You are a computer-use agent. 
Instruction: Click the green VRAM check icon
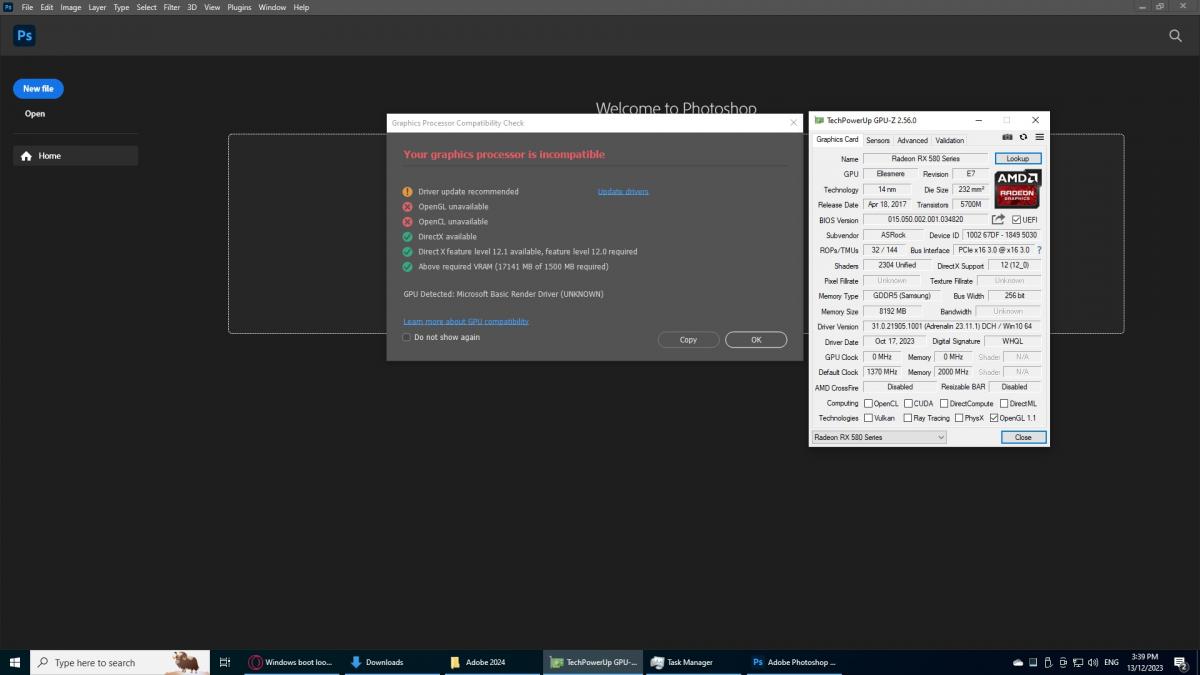407,267
